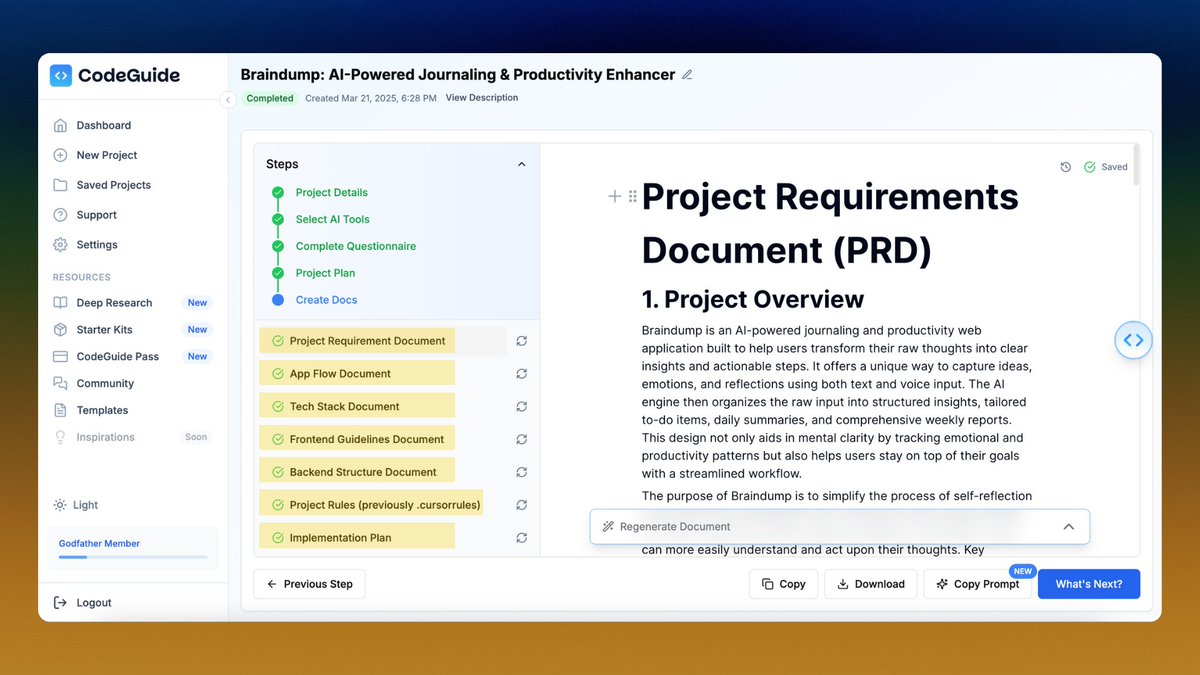Click the CodeGuide logo icon
The height and width of the screenshot is (675, 1200).
pyautogui.click(x=61, y=75)
